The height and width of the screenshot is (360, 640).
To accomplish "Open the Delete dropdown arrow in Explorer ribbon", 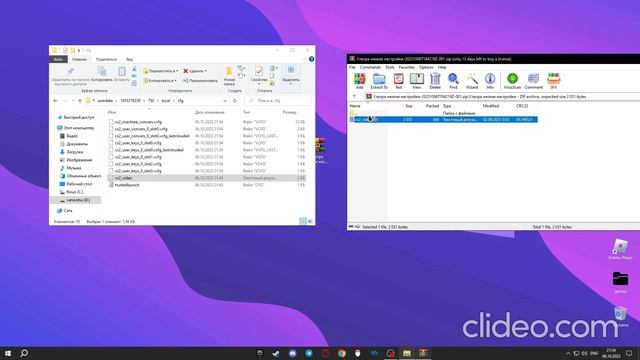I will [205, 71].
